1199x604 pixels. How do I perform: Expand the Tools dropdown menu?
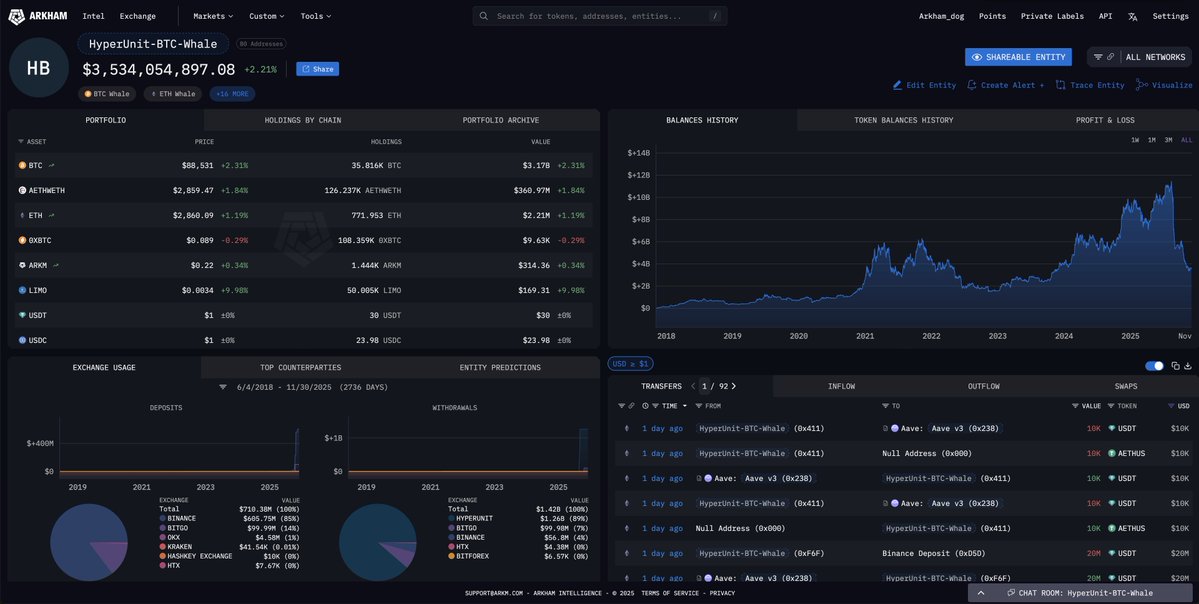tap(315, 16)
